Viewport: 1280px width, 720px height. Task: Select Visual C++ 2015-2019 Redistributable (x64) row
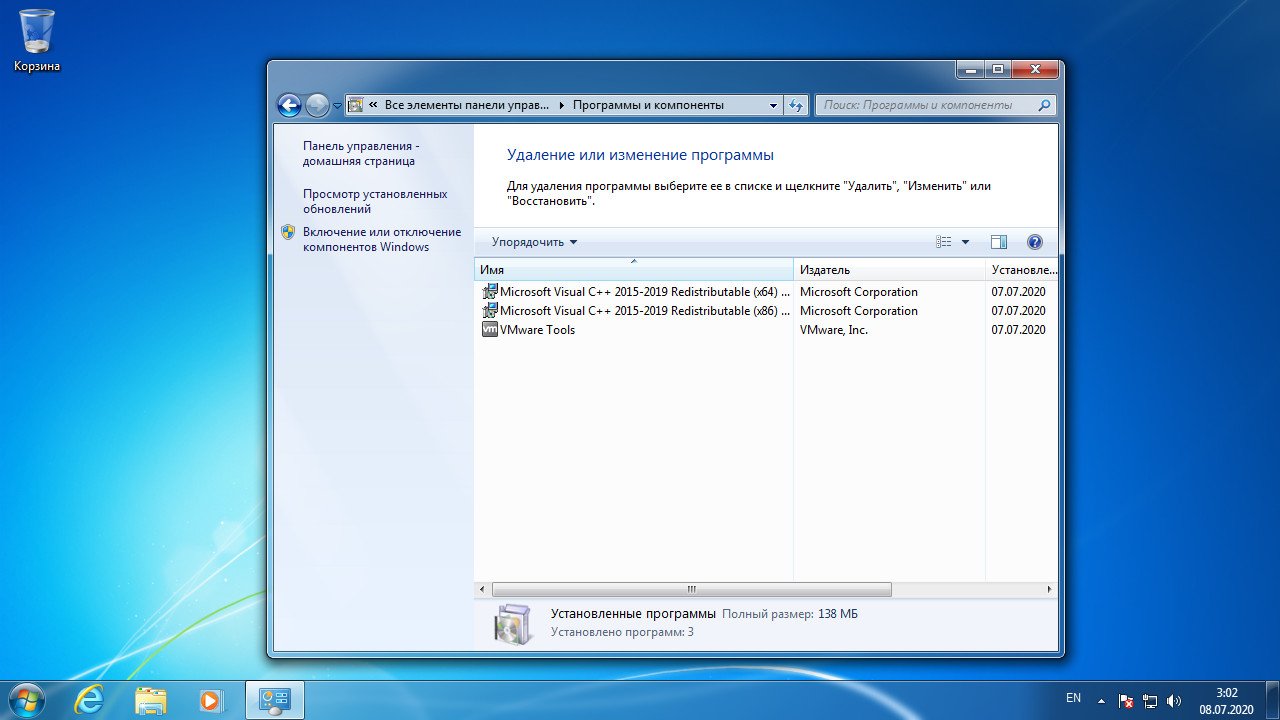click(x=765, y=292)
